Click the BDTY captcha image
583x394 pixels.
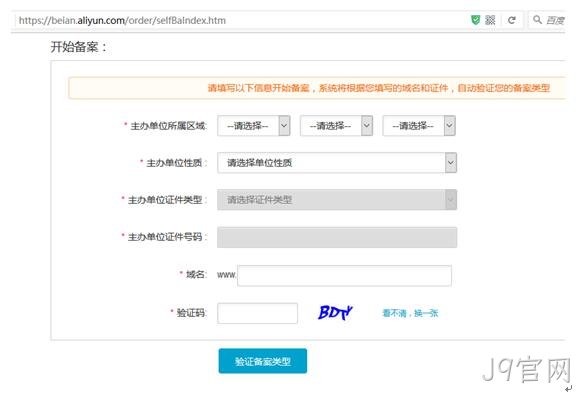click(x=335, y=313)
